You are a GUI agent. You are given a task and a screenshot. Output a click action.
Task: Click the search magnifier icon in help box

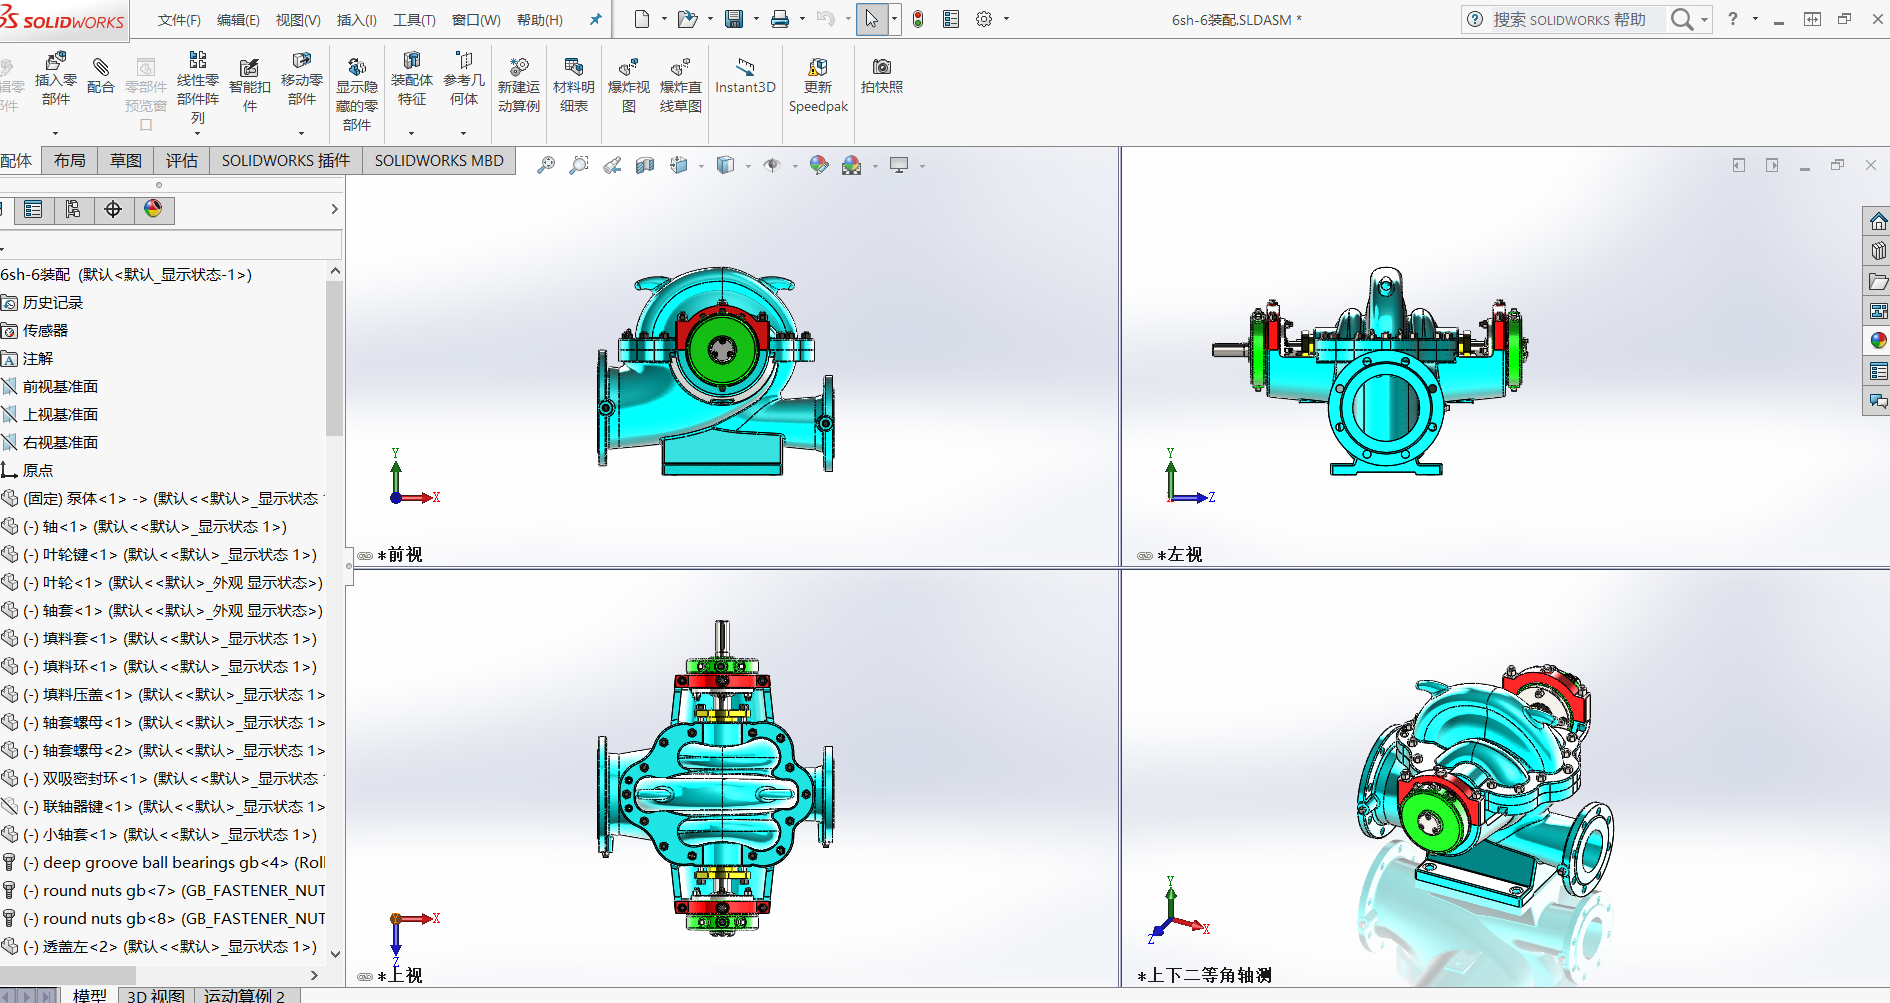[1682, 19]
